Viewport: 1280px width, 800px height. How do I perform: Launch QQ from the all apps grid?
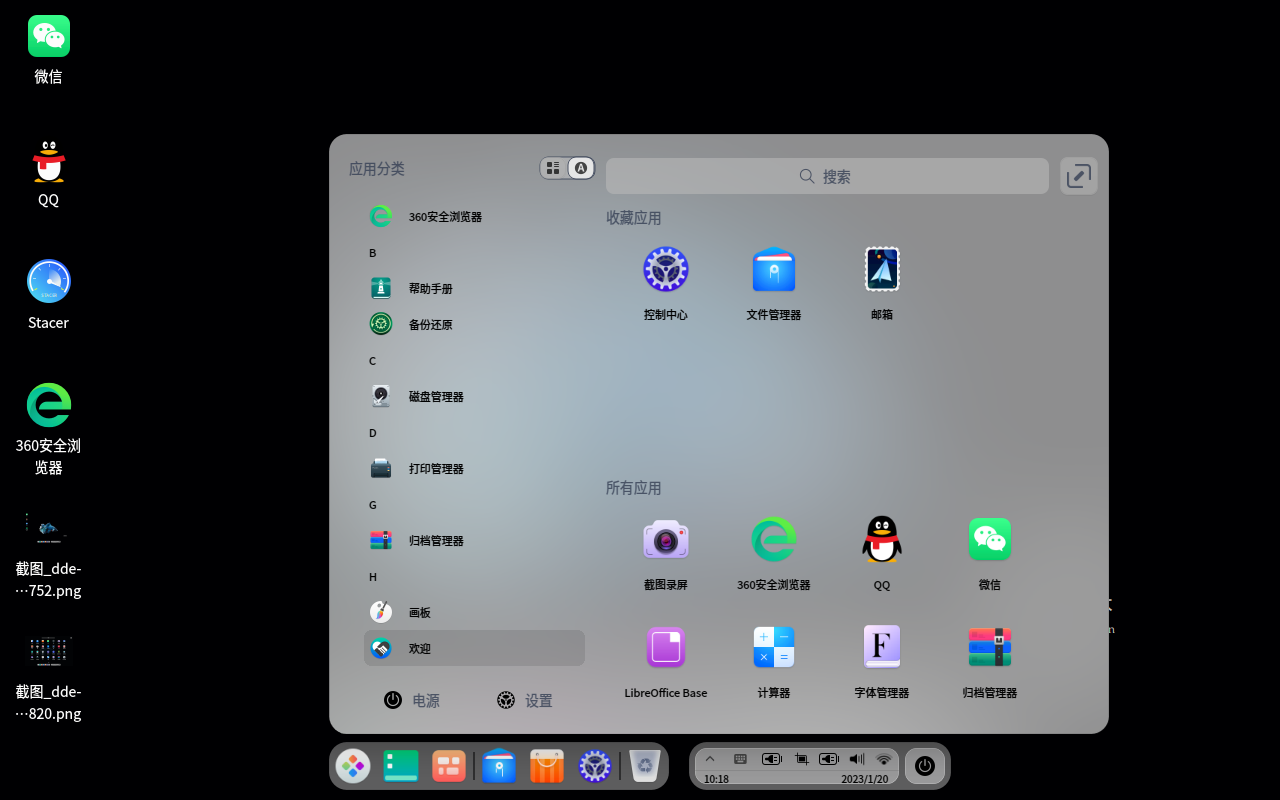881,539
